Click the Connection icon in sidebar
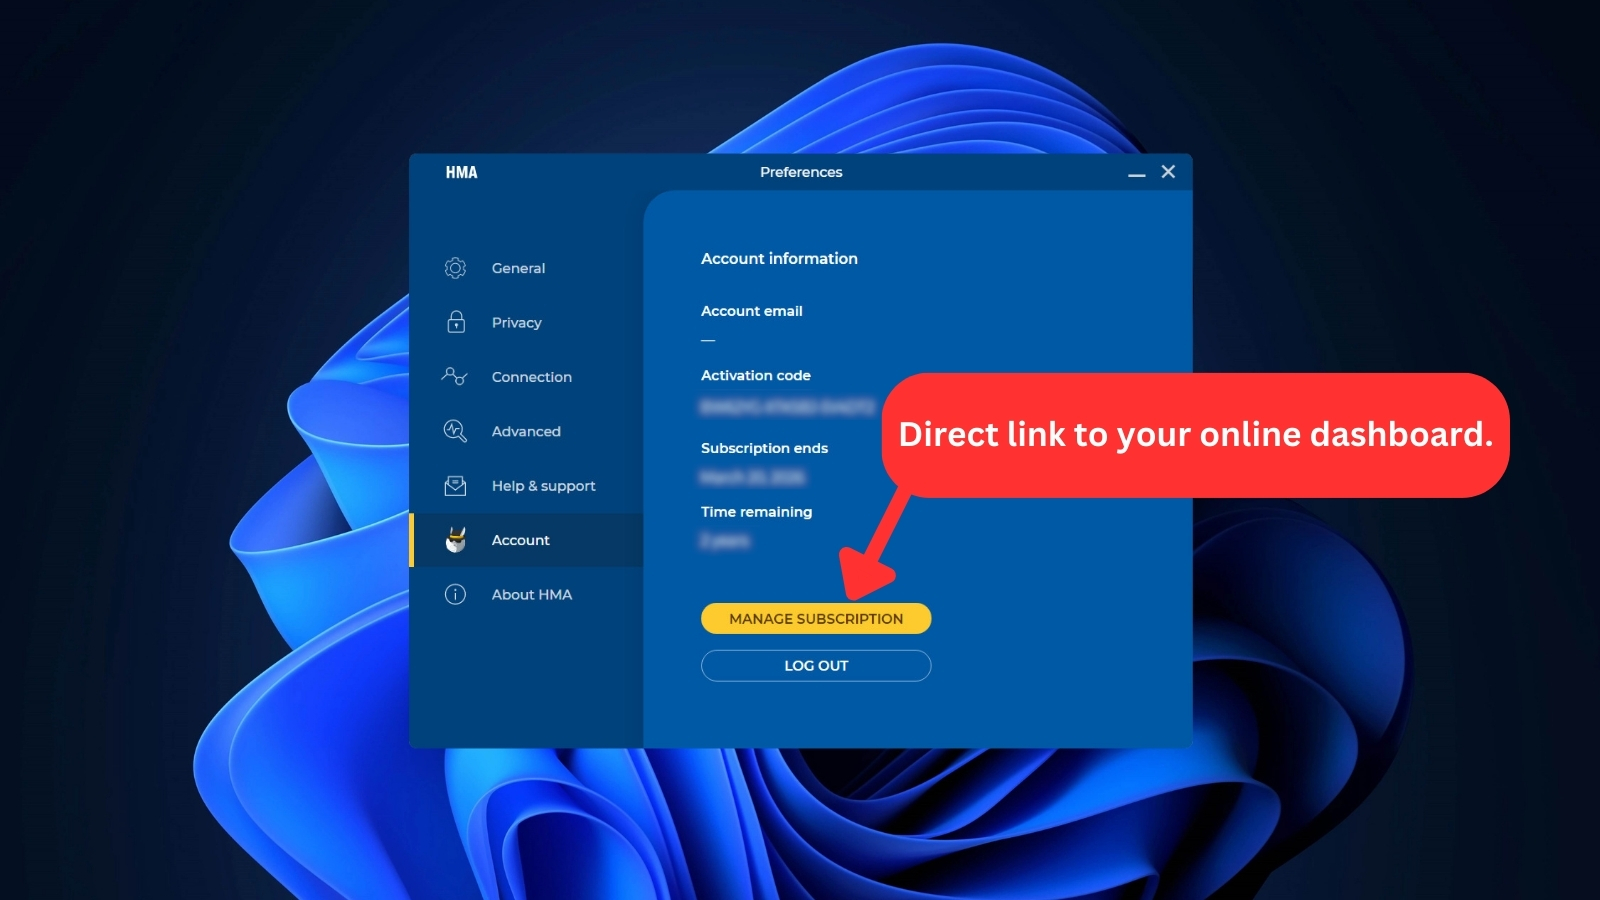Viewport: 1600px width, 900px height. (x=454, y=376)
